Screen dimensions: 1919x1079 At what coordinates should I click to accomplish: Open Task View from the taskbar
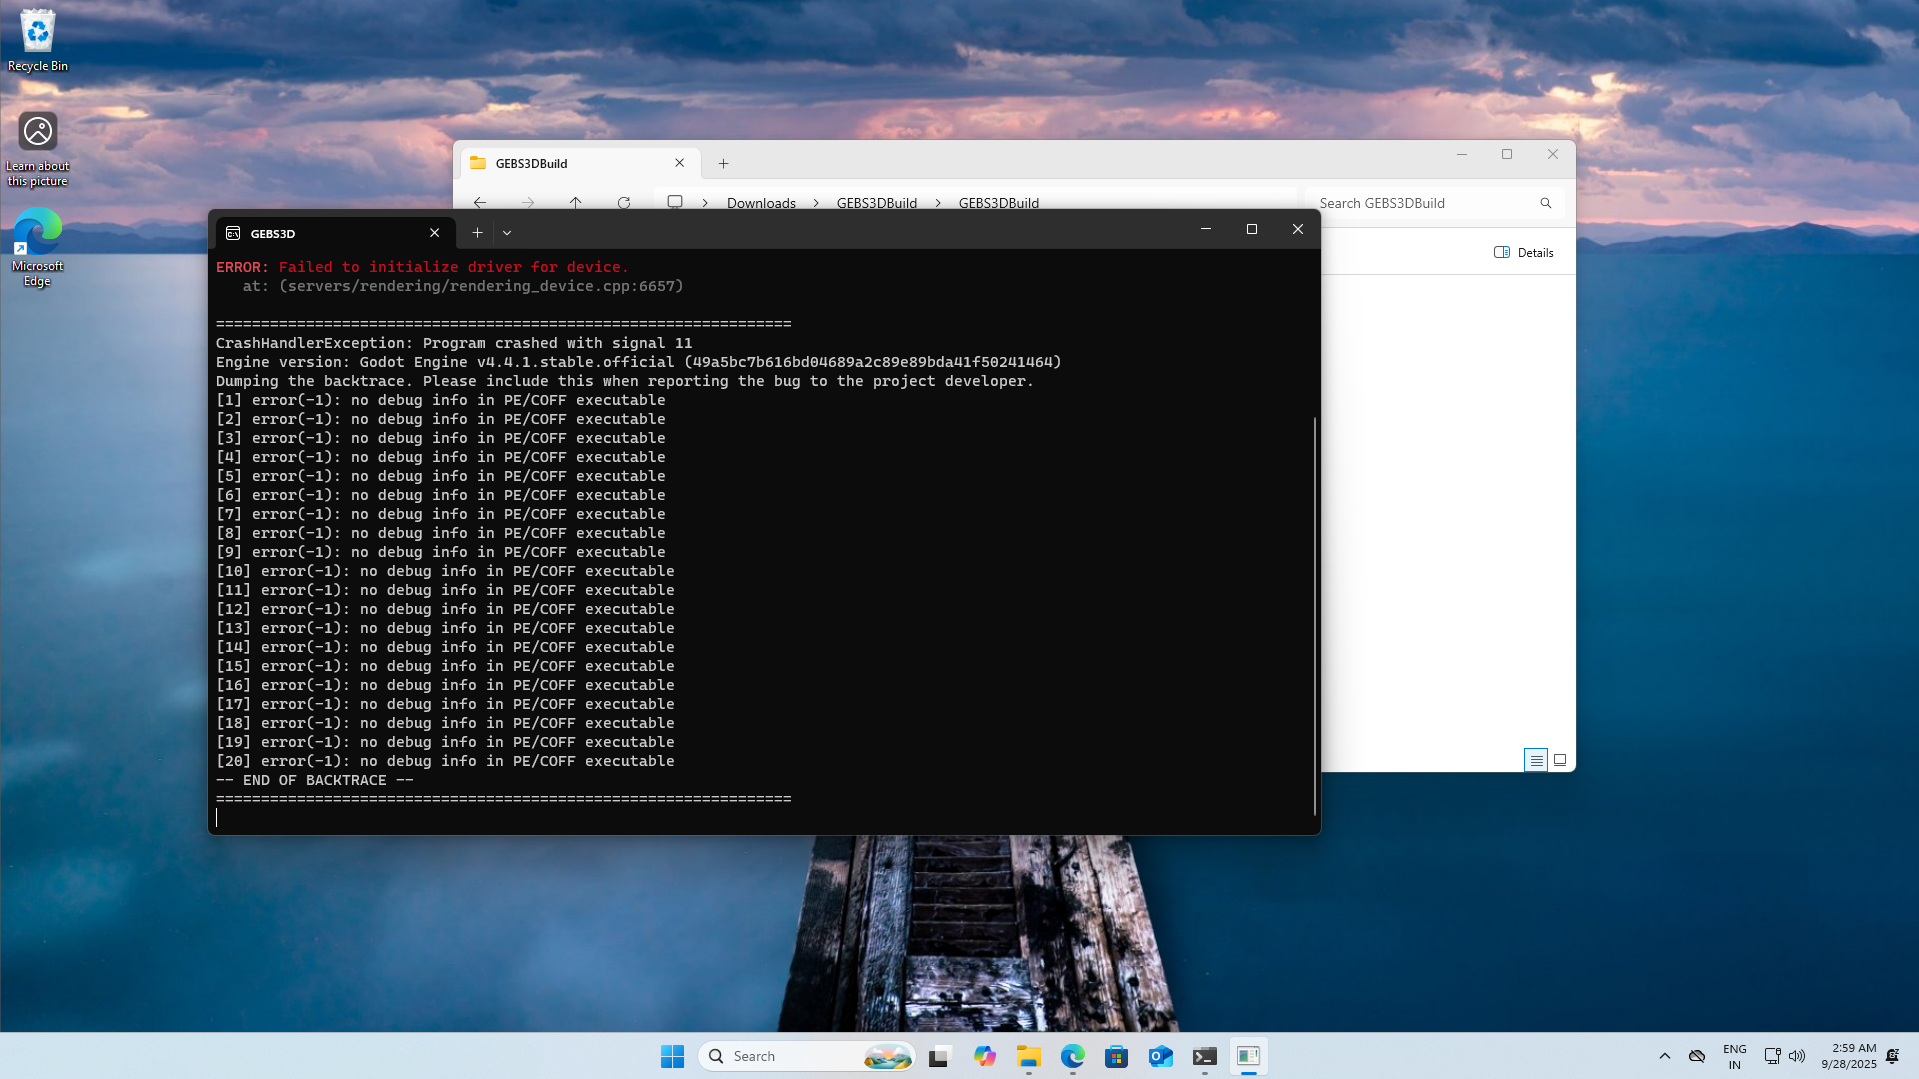tap(939, 1056)
